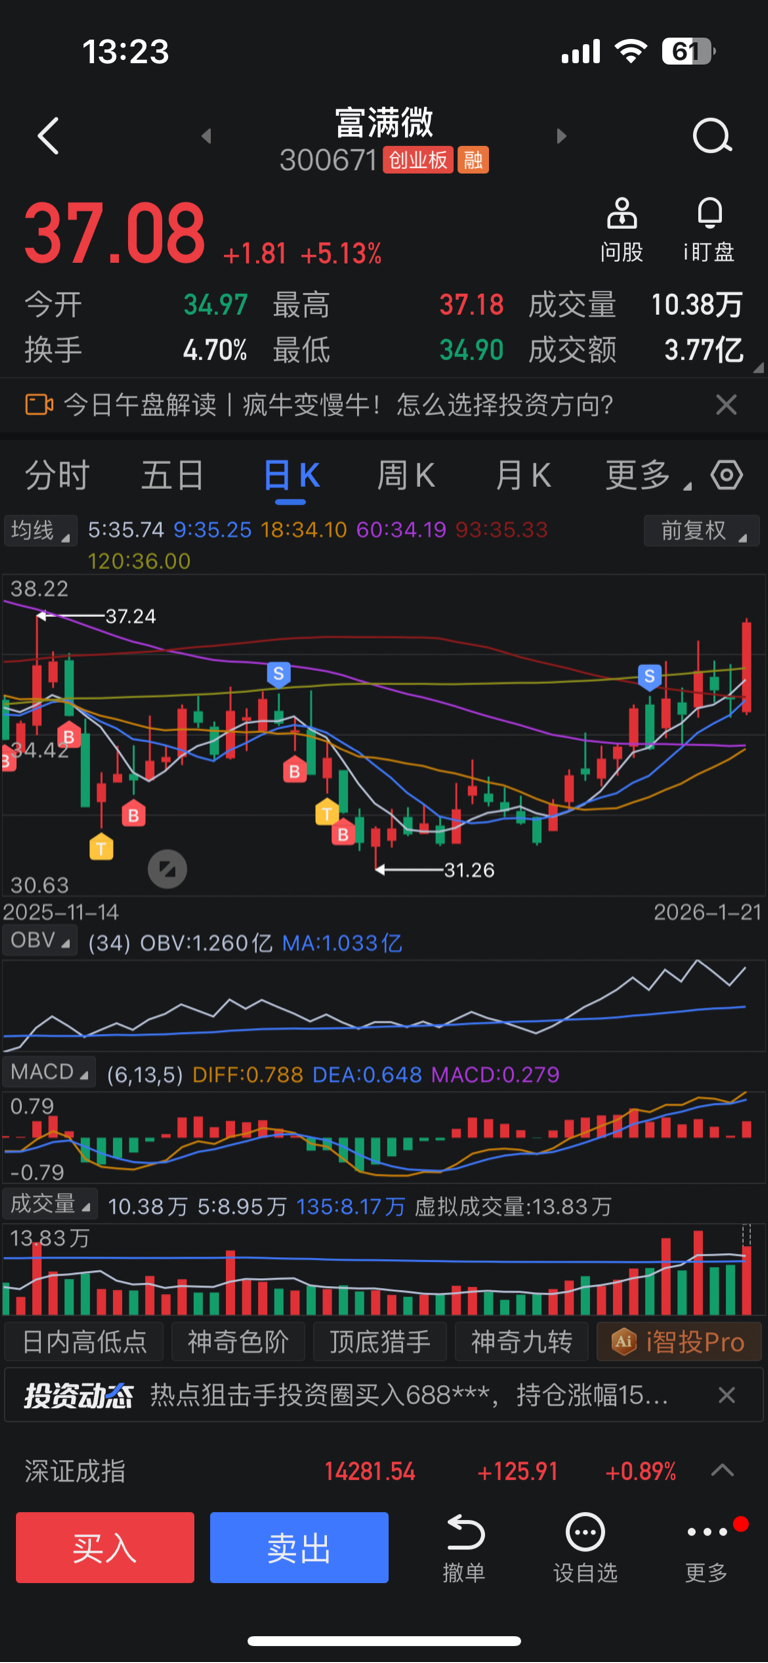Tap the 设自选 chat bubble icon
768x1663 pixels.
click(585, 1532)
